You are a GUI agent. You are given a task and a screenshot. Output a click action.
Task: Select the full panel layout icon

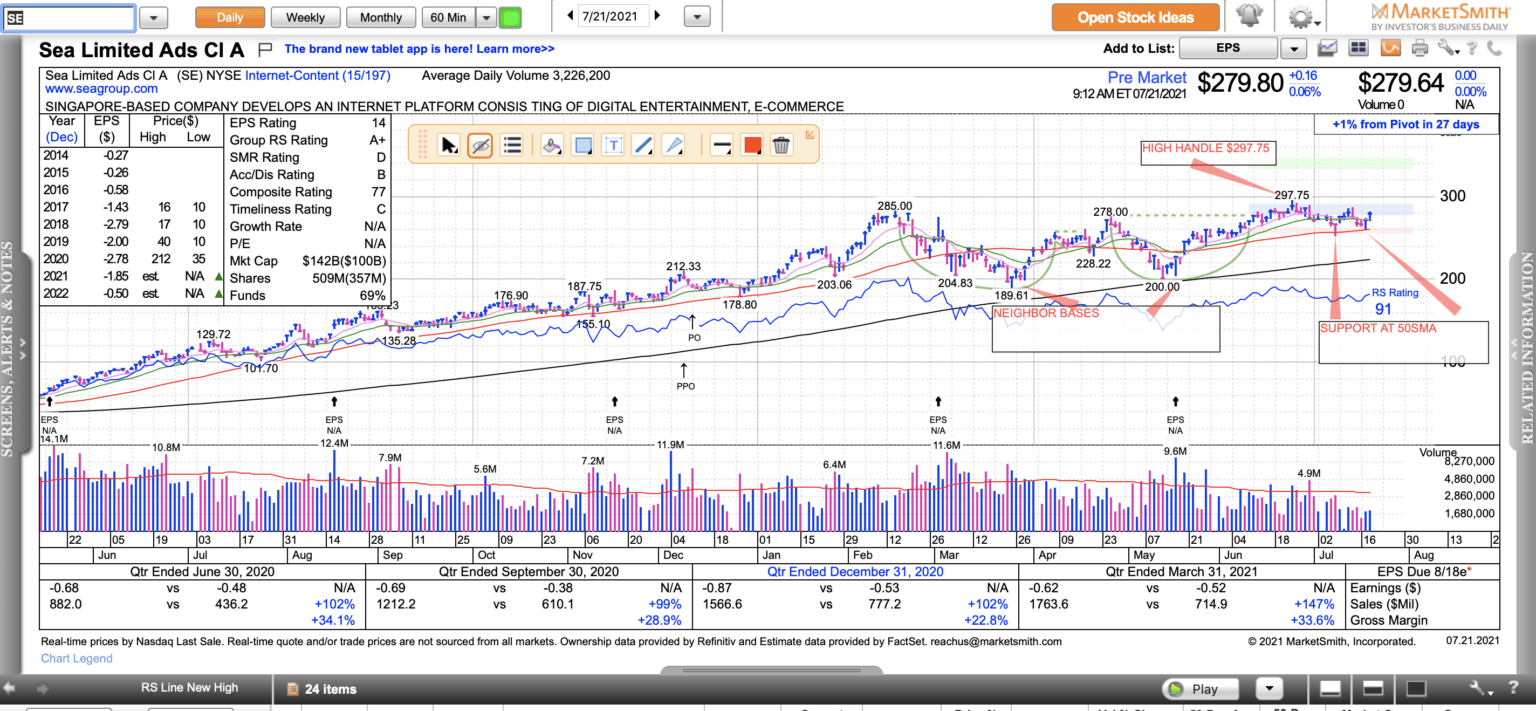coord(1415,688)
